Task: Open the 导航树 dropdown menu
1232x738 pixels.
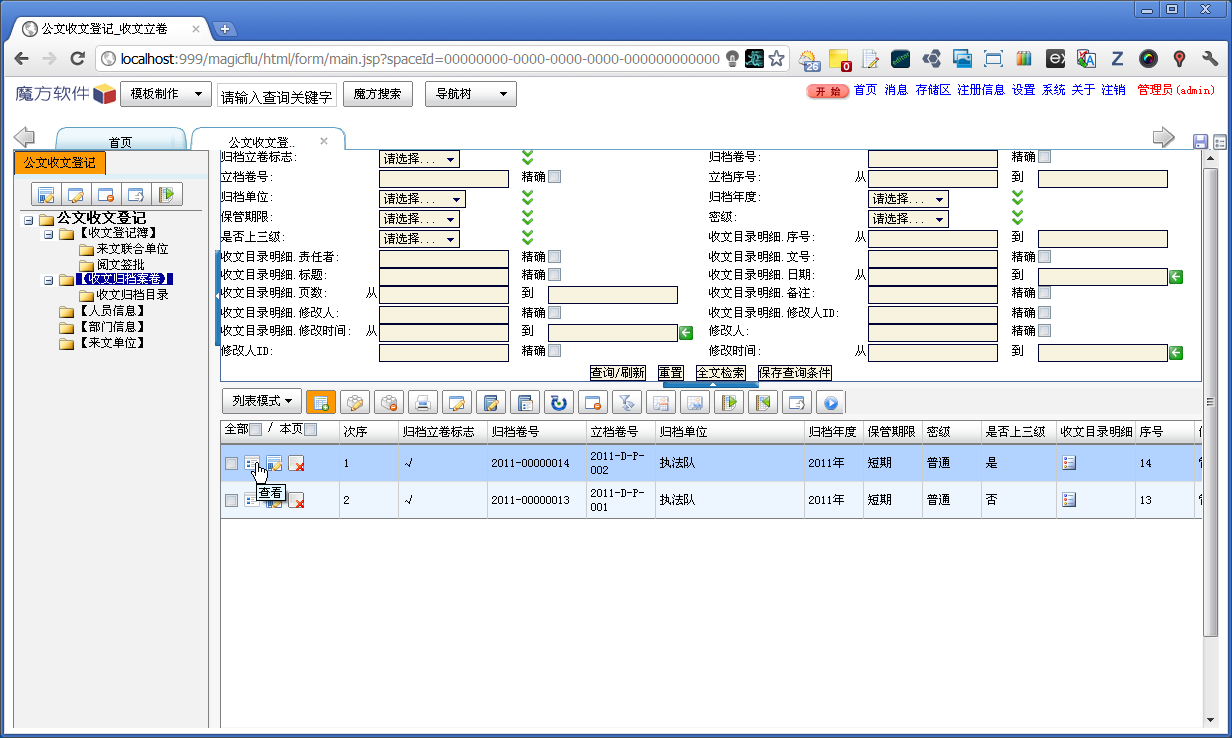Action: [471, 94]
